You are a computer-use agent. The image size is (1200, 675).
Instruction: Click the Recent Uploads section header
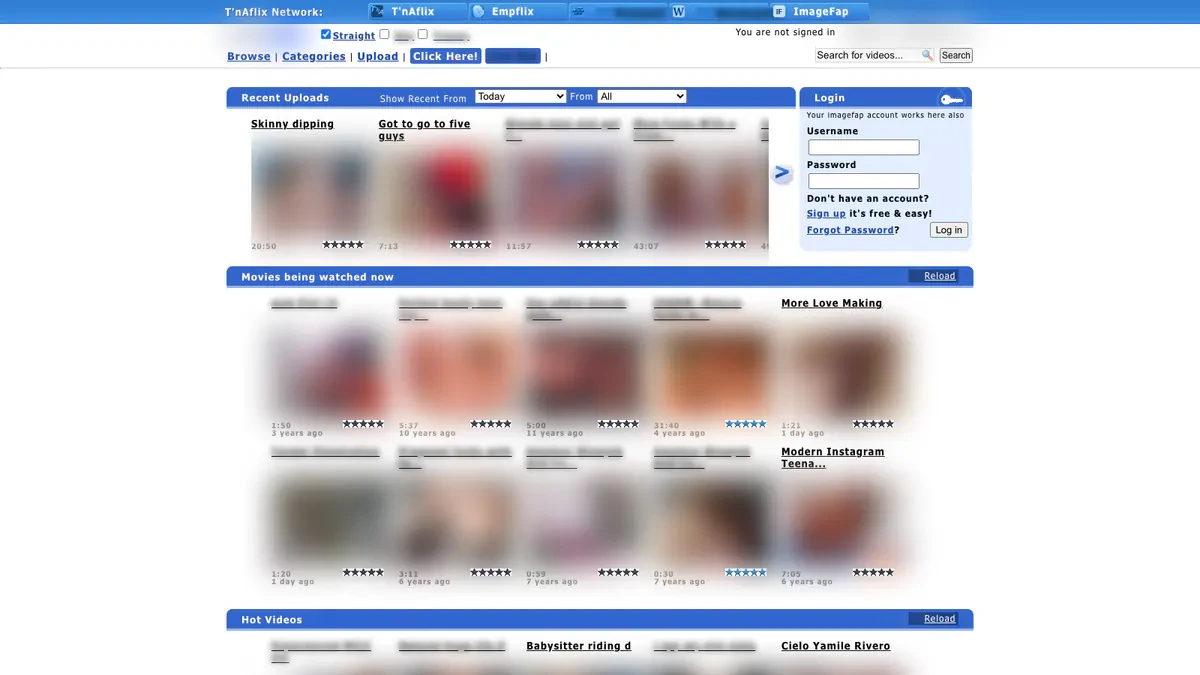pyautogui.click(x=285, y=98)
